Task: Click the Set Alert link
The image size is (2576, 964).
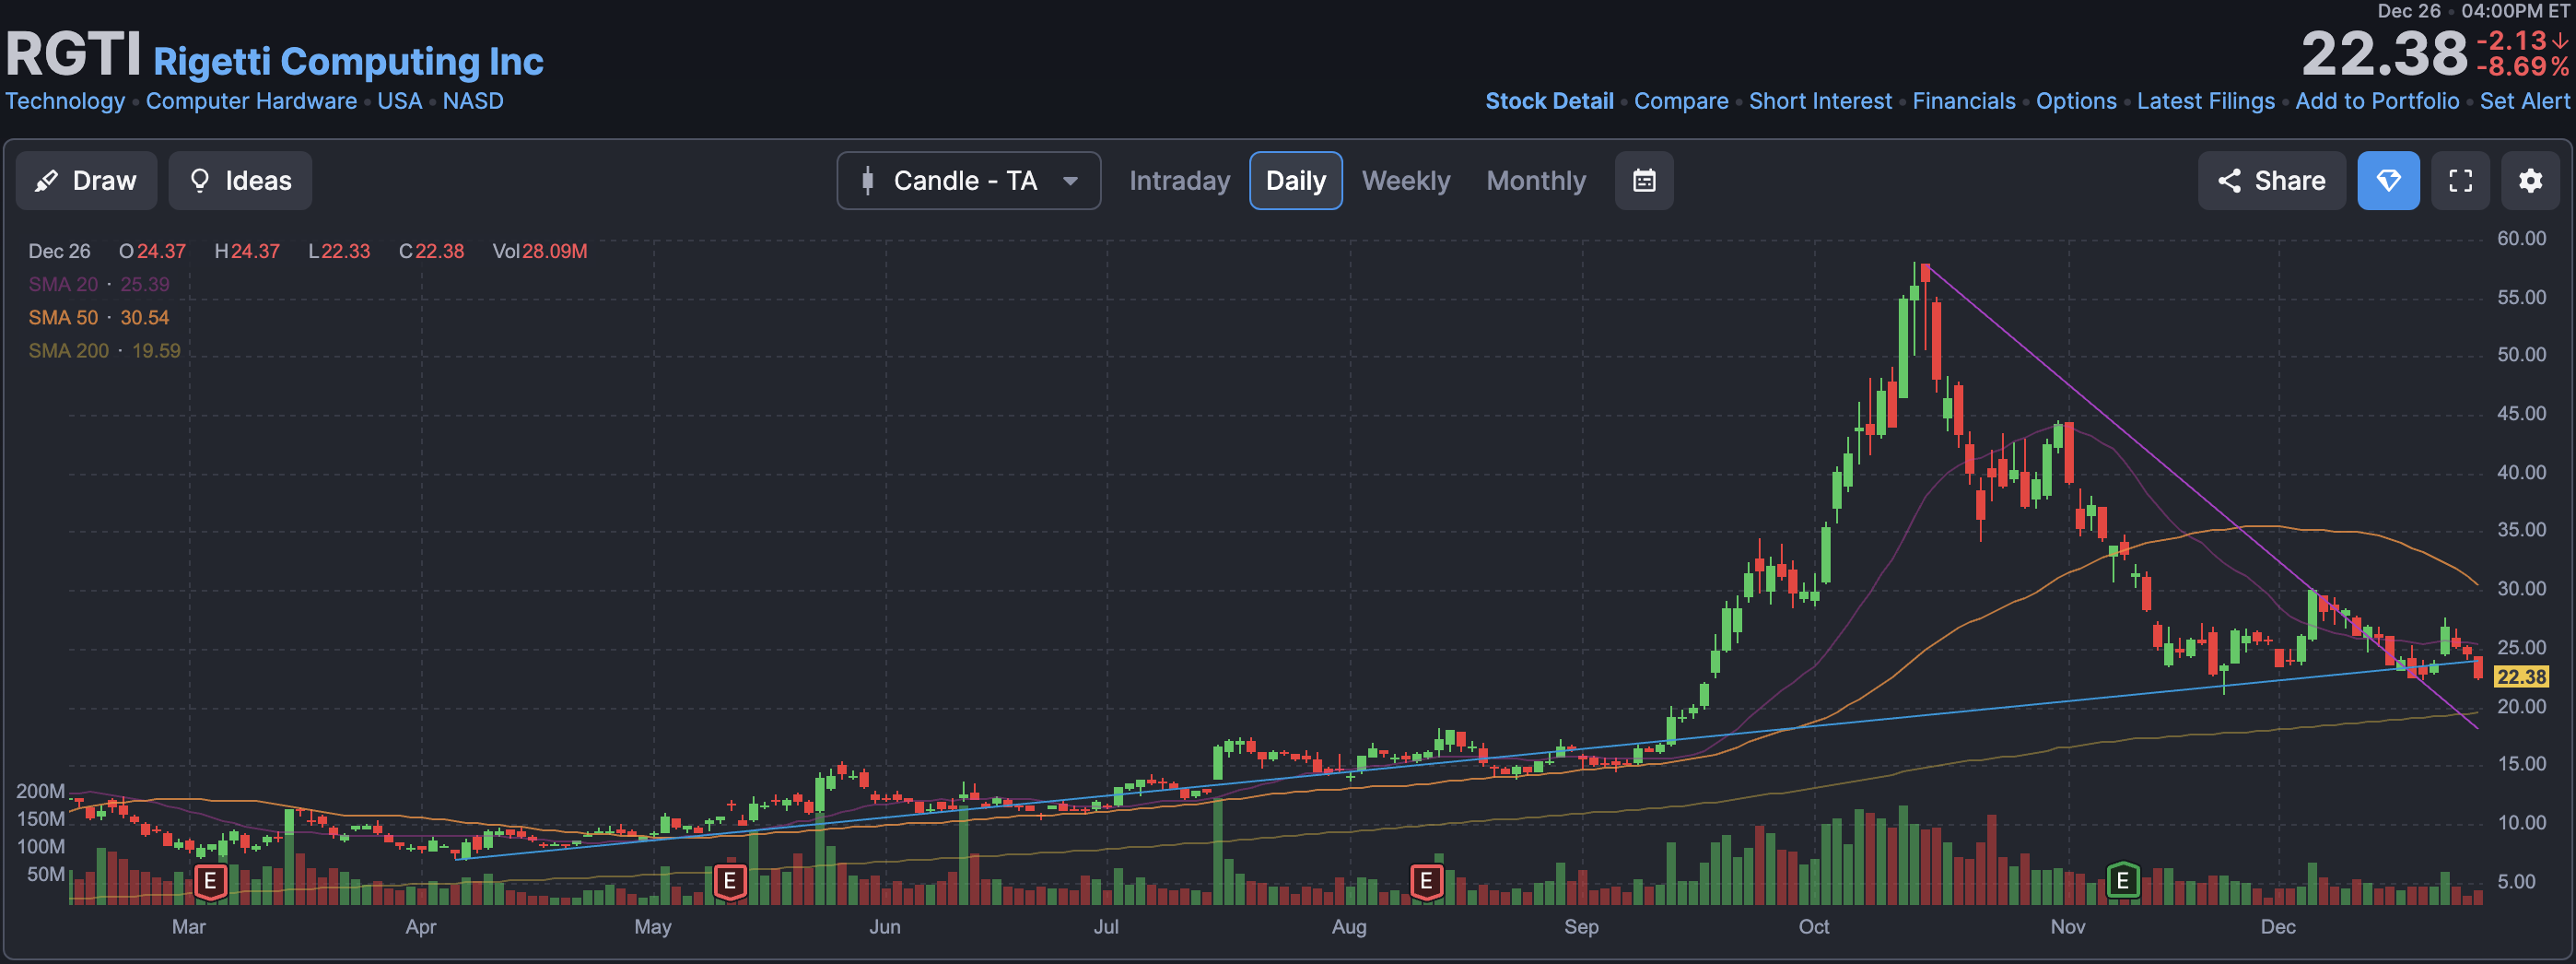Action: tap(2524, 101)
